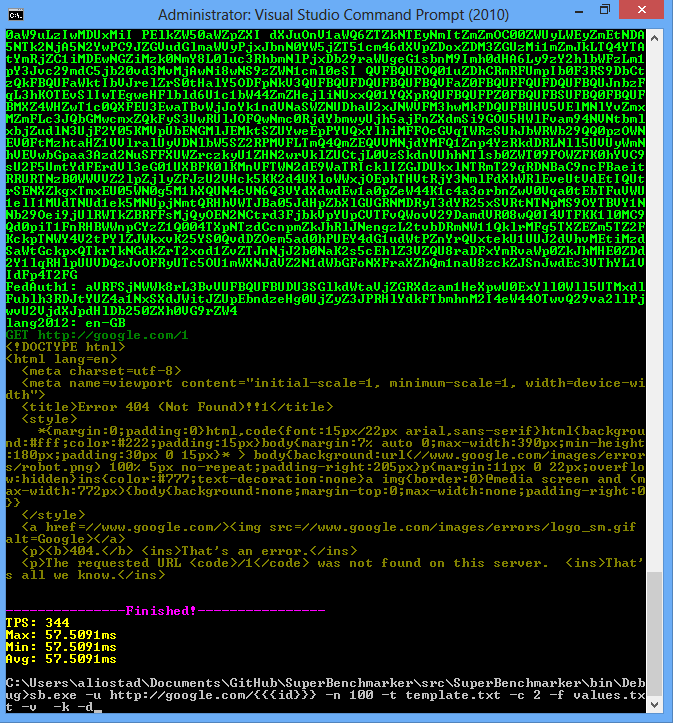Click the opening '<style>' tag line

[49, 419]
